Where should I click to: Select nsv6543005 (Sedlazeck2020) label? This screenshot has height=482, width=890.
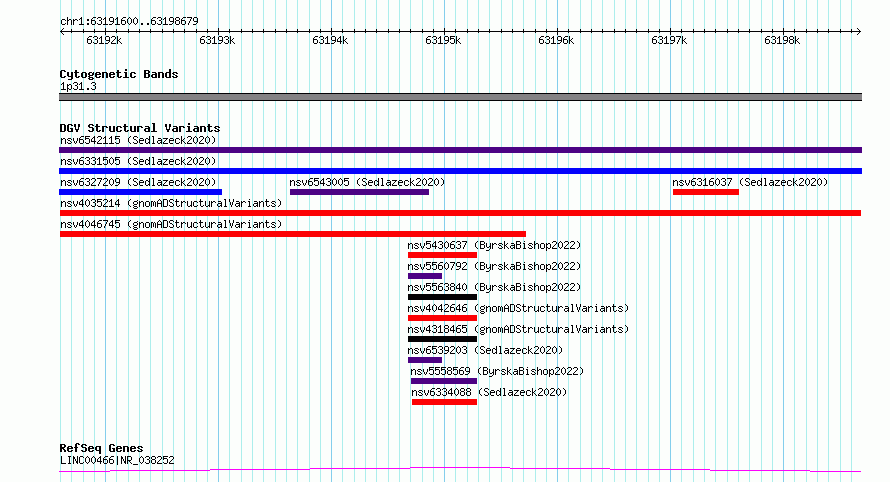[x=367, y=182]
